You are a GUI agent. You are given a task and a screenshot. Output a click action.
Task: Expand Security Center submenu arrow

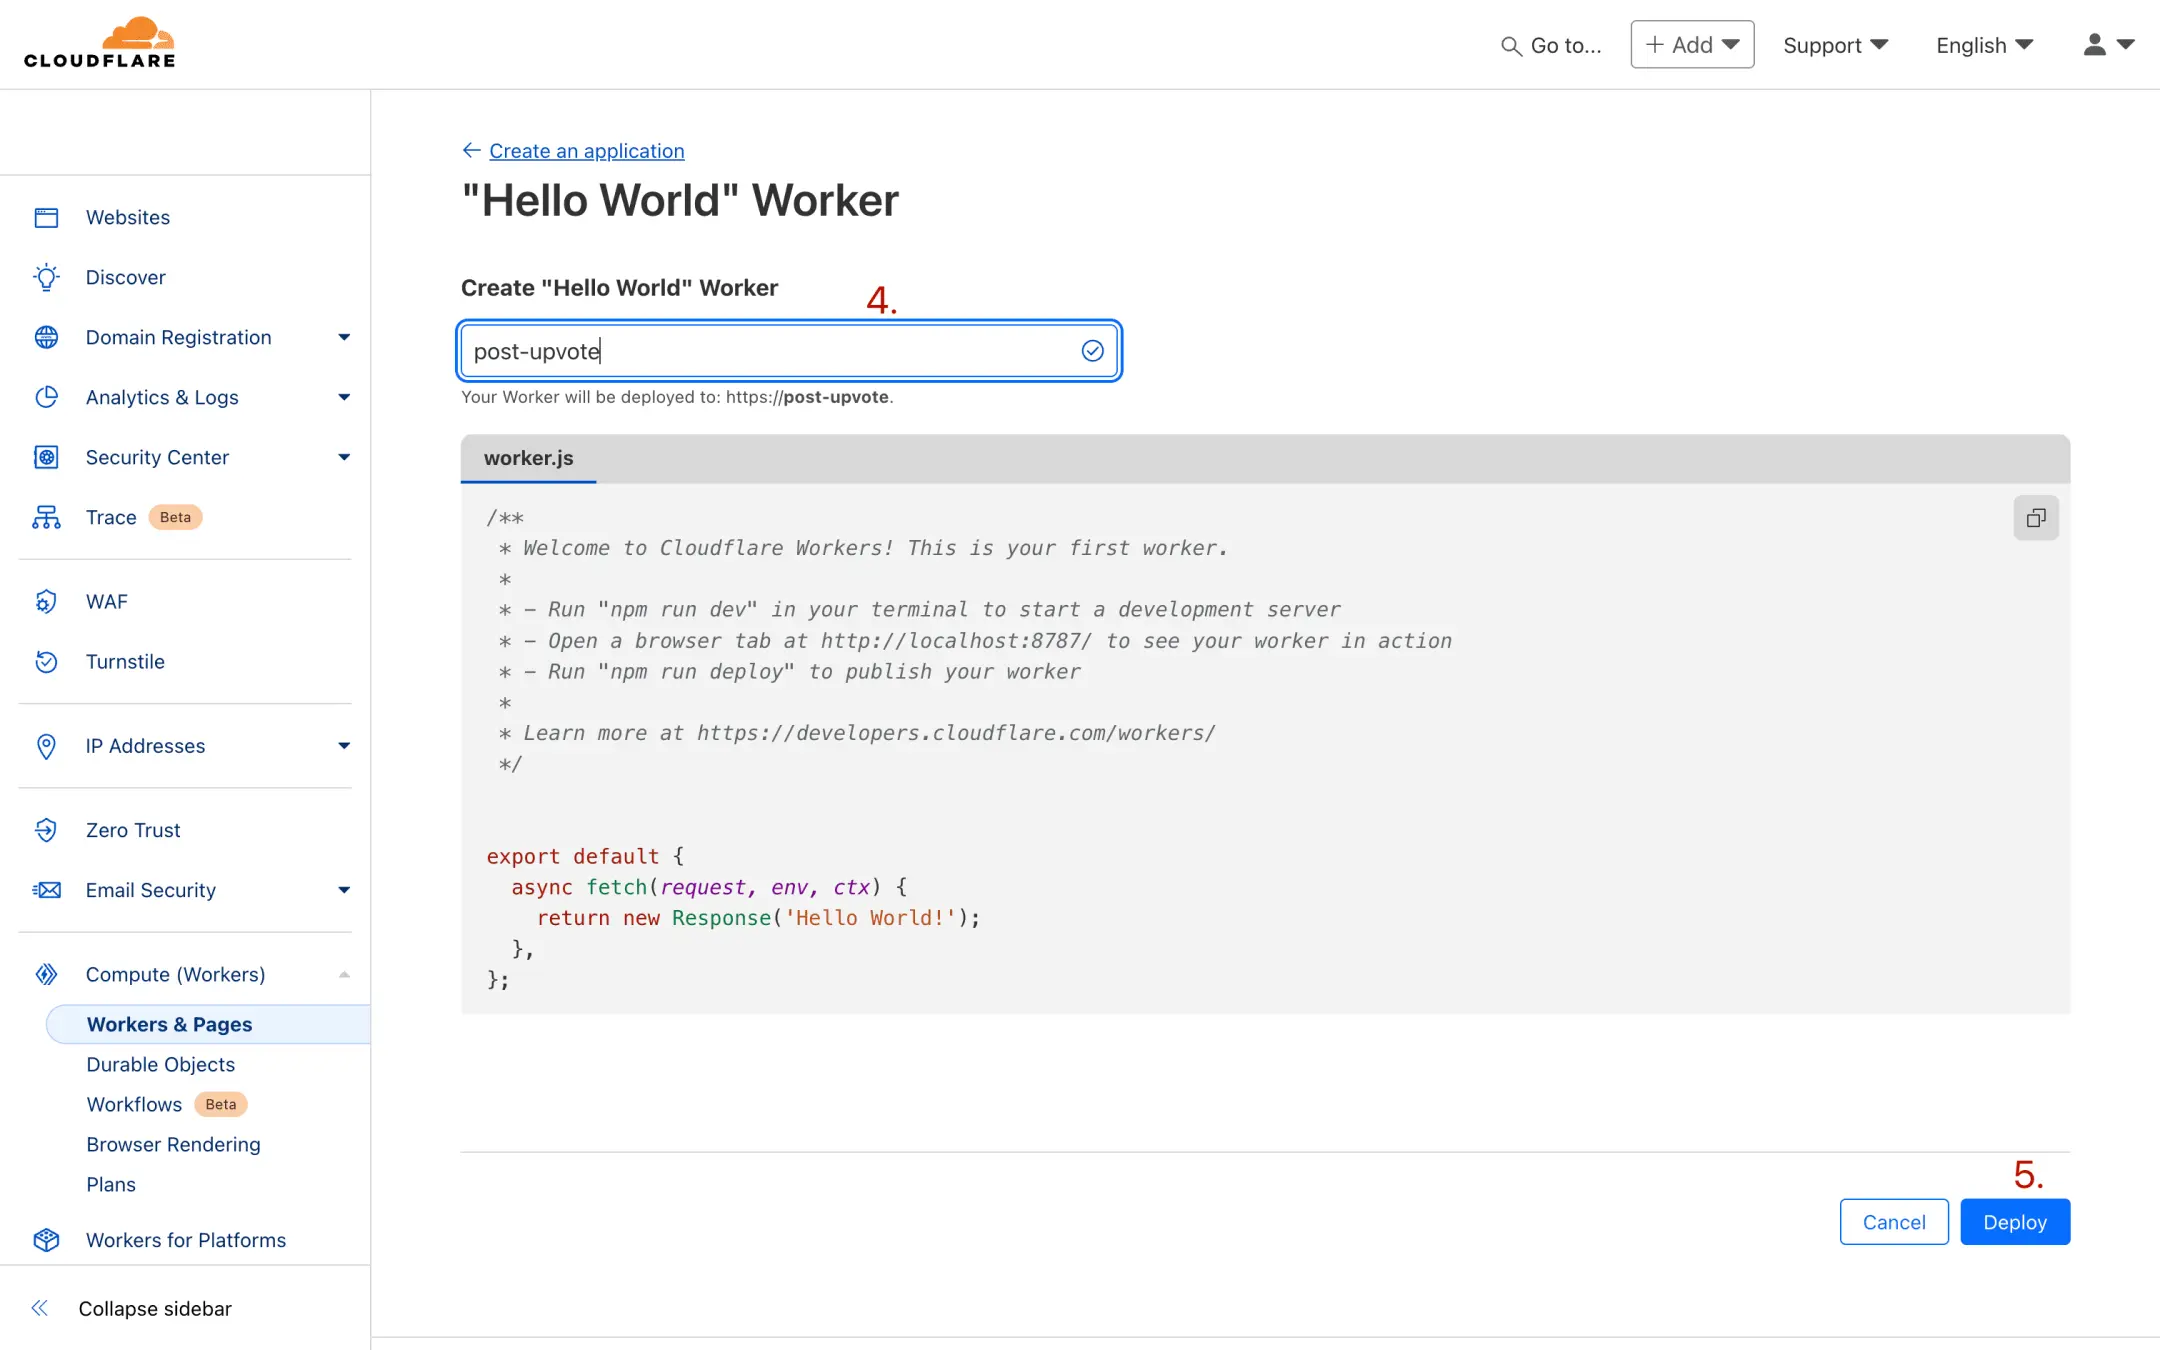pos(344,457)
